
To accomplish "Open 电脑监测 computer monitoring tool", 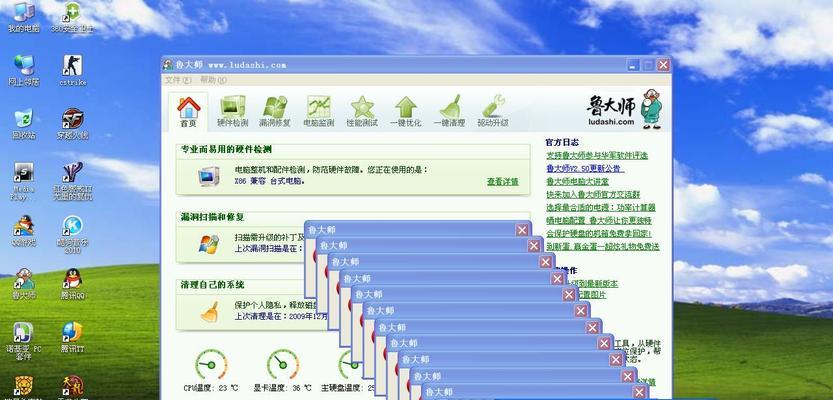I will [x=319, y=112].
